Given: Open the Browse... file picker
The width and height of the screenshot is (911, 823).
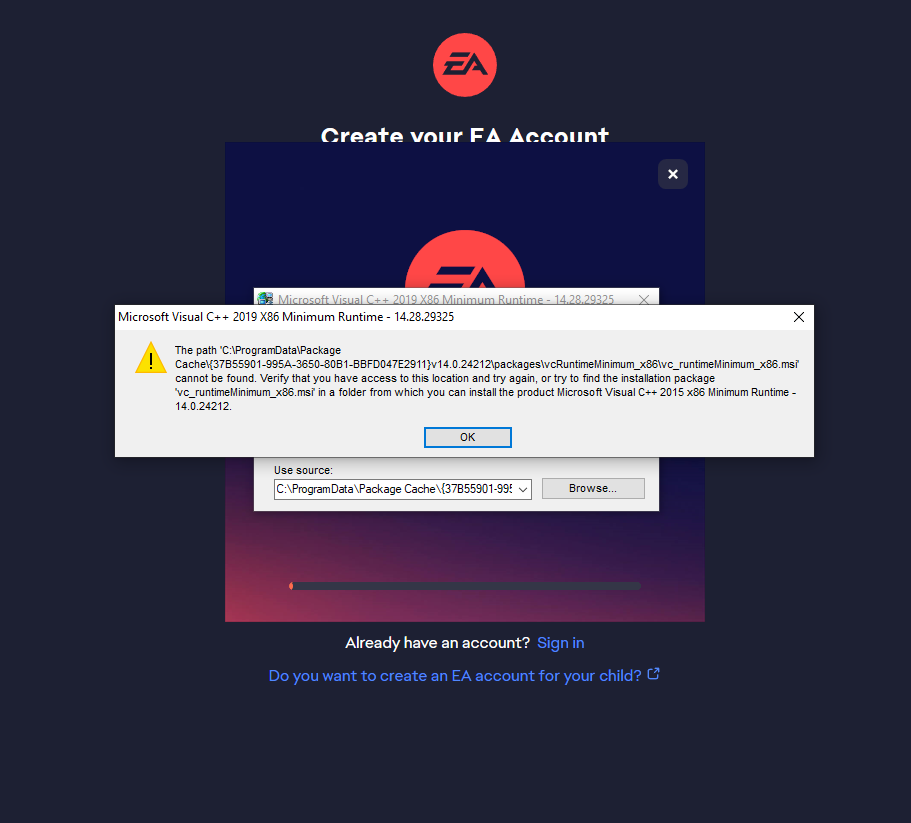Looking at the screenshot, I should coord(593,488).
